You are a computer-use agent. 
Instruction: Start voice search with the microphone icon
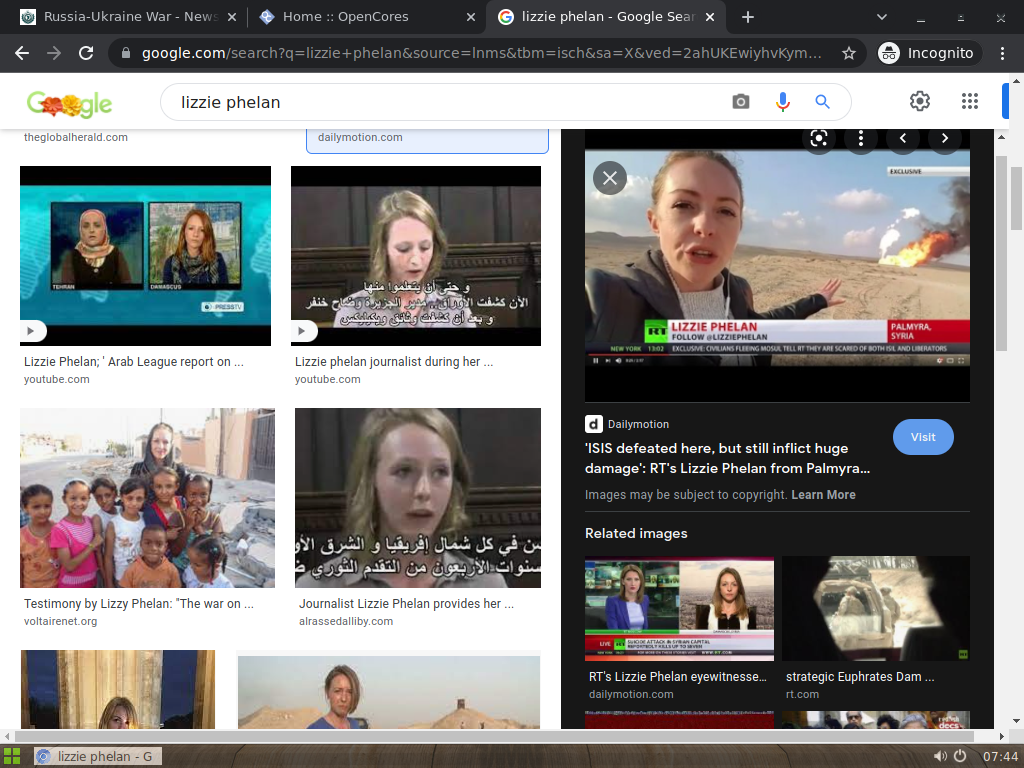(782, 102)
